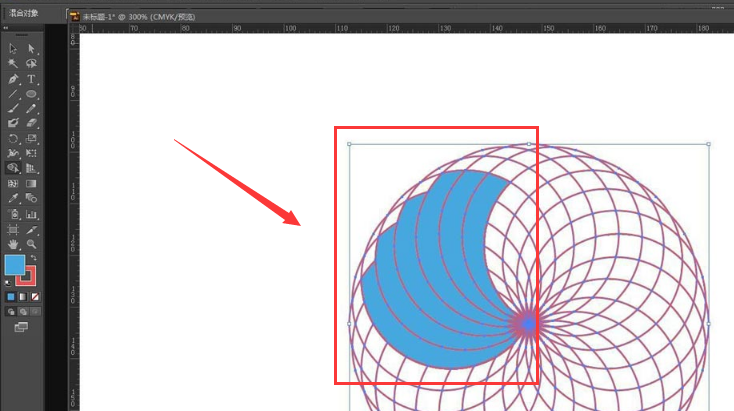734x411 pixels.
Task: Click the top-right selection bounding box handle
Action: [708, 144]
